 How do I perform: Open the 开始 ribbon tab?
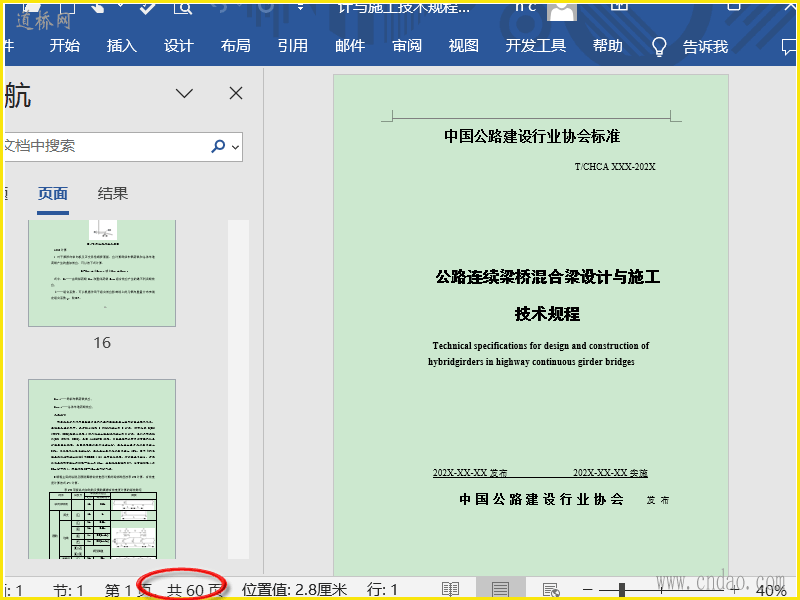click(x=65, y=46)
